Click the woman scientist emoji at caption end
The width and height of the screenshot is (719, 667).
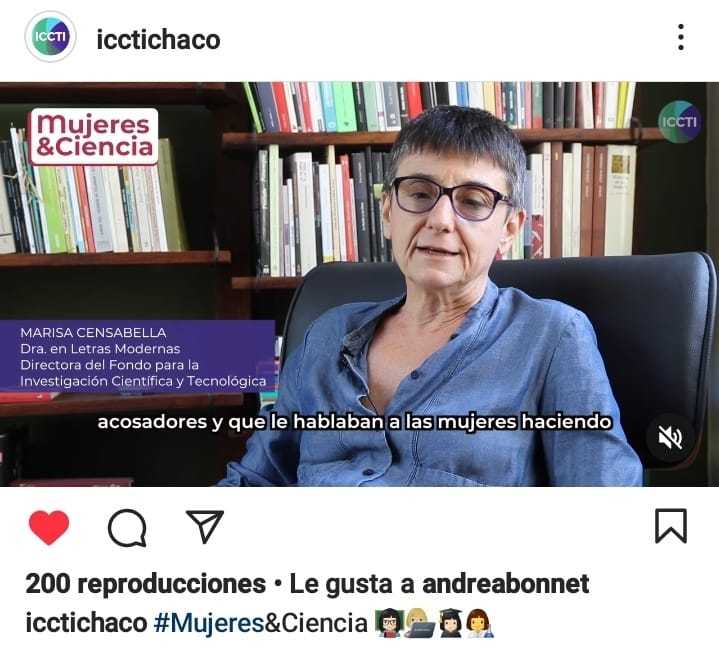click(480, 623)
